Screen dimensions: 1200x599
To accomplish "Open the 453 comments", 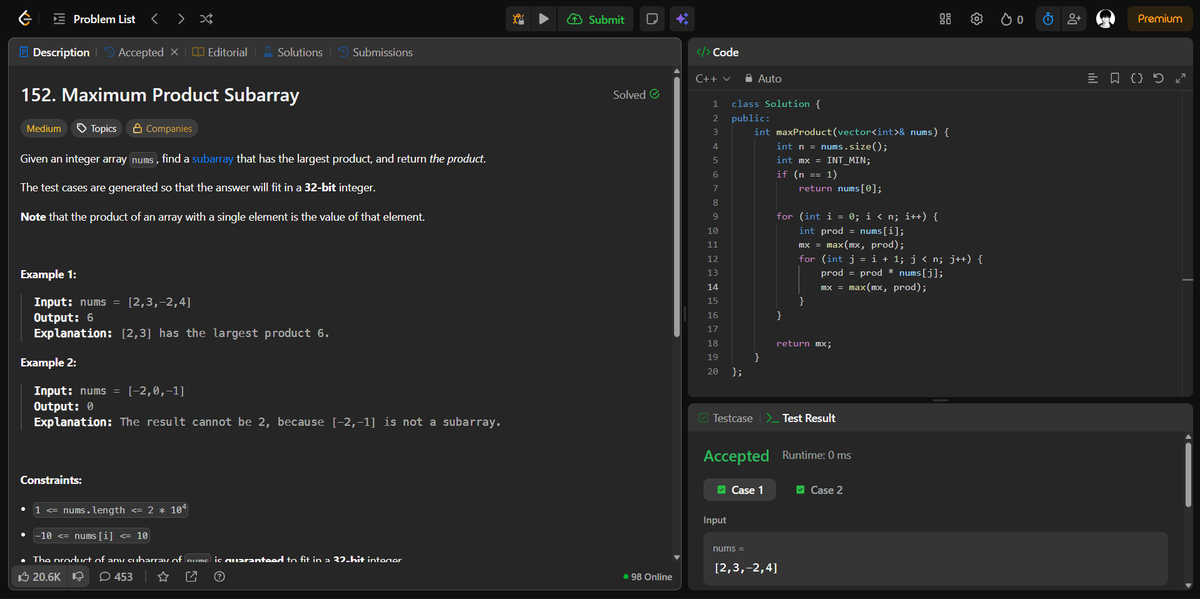I will (116, 577).
